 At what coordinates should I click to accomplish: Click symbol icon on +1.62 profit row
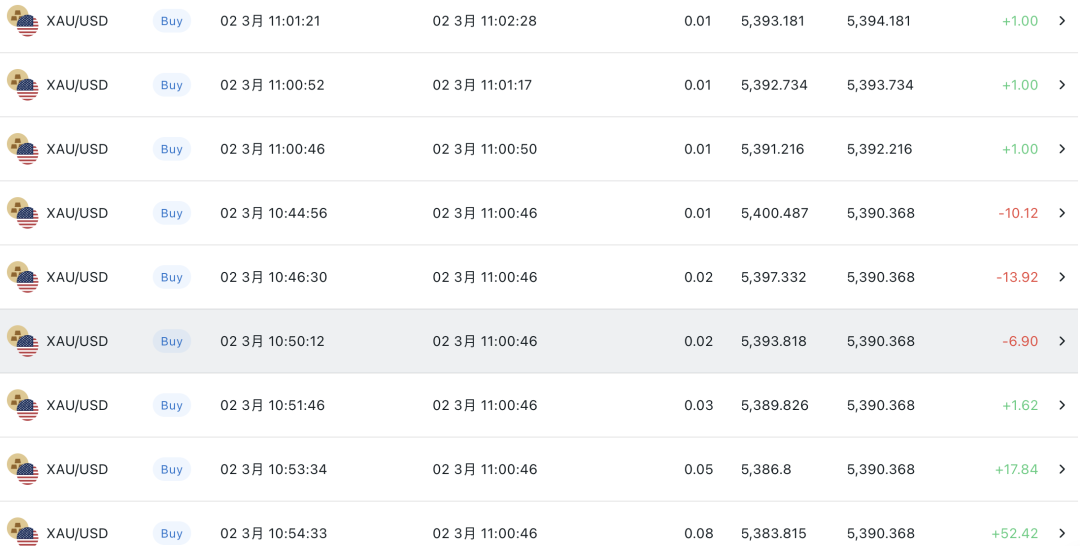[22, 405]
